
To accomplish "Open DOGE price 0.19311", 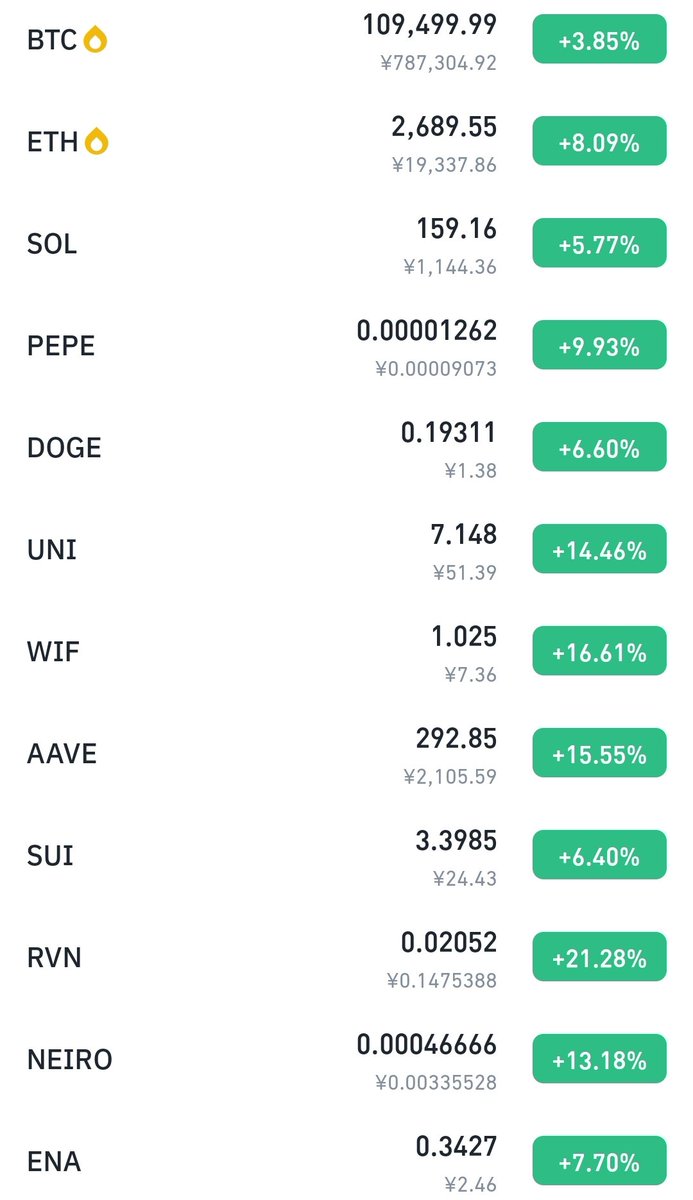I will tap(448, 432).
